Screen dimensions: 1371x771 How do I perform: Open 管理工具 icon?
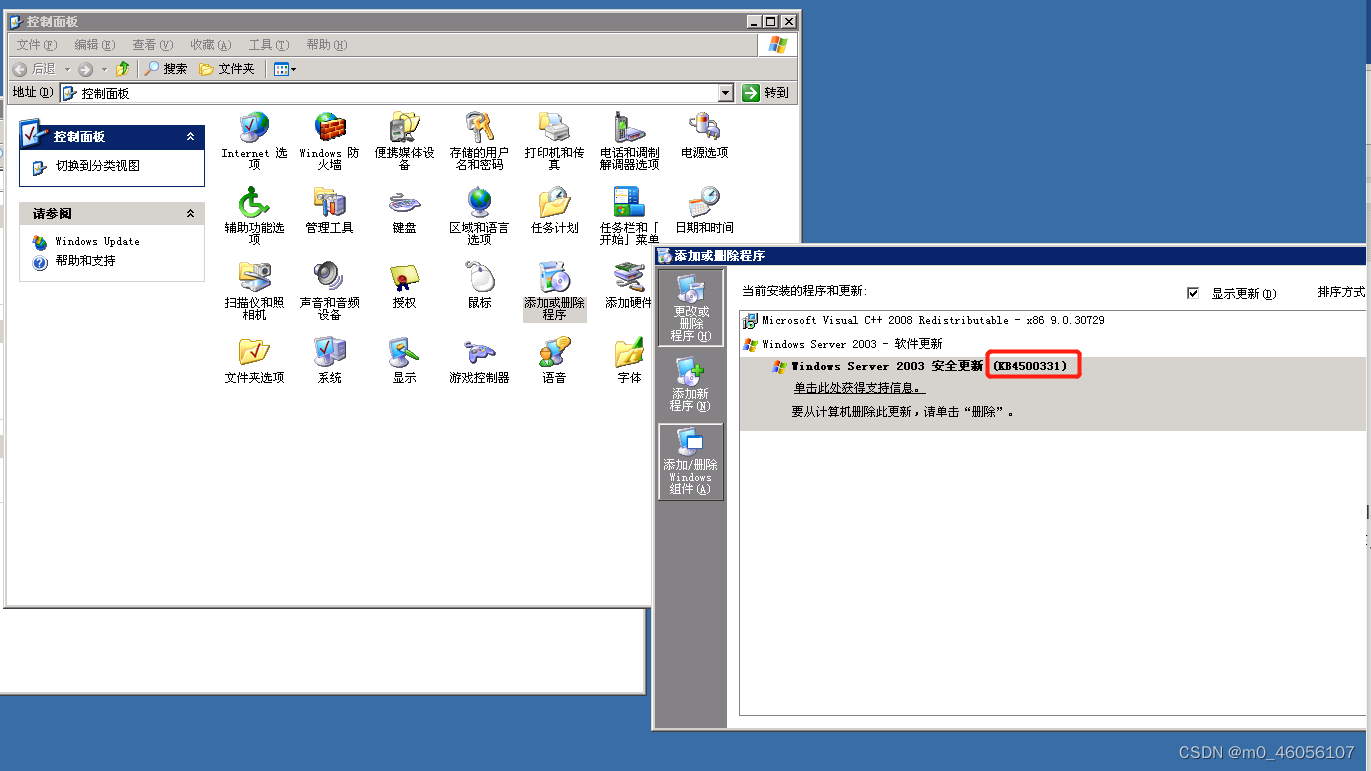click(329, 211)
